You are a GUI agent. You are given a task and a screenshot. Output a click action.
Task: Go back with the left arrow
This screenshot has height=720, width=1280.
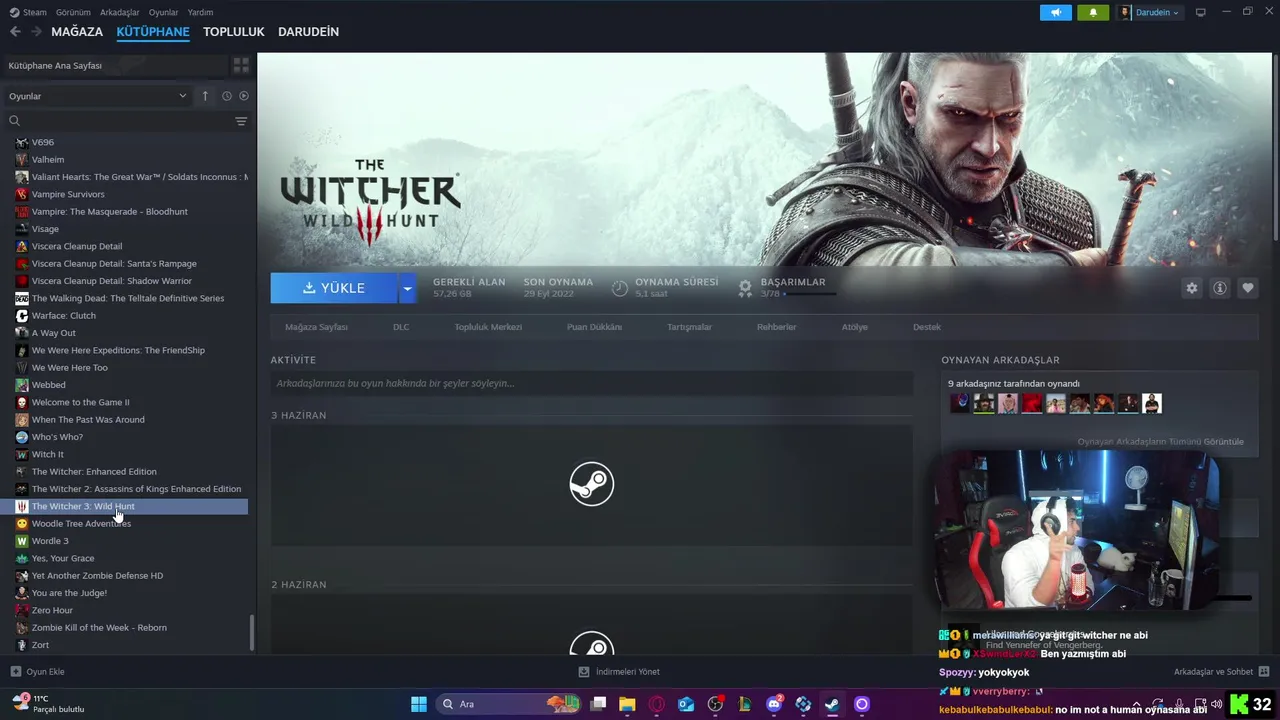[x=15, y=32]
